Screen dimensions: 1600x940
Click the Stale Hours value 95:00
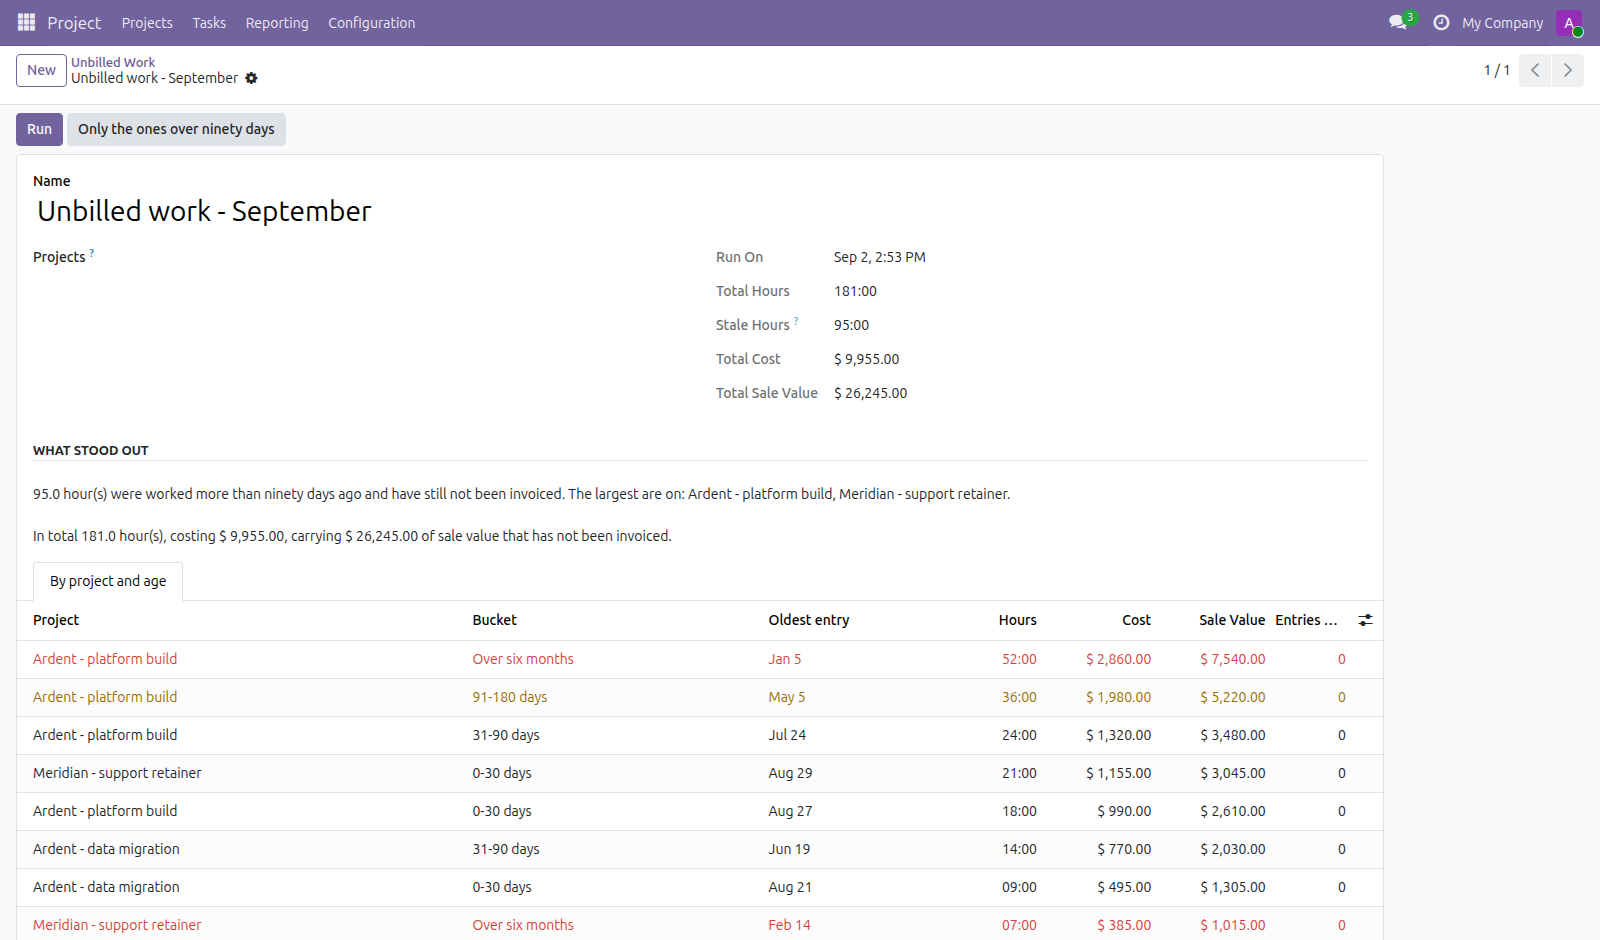pos(851,325)
